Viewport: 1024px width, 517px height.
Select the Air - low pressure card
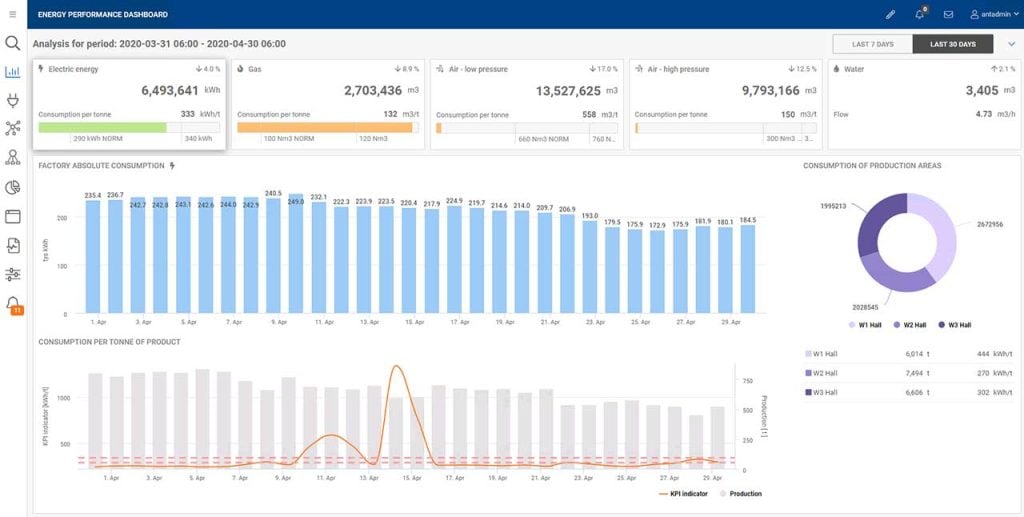click(527, 104)
